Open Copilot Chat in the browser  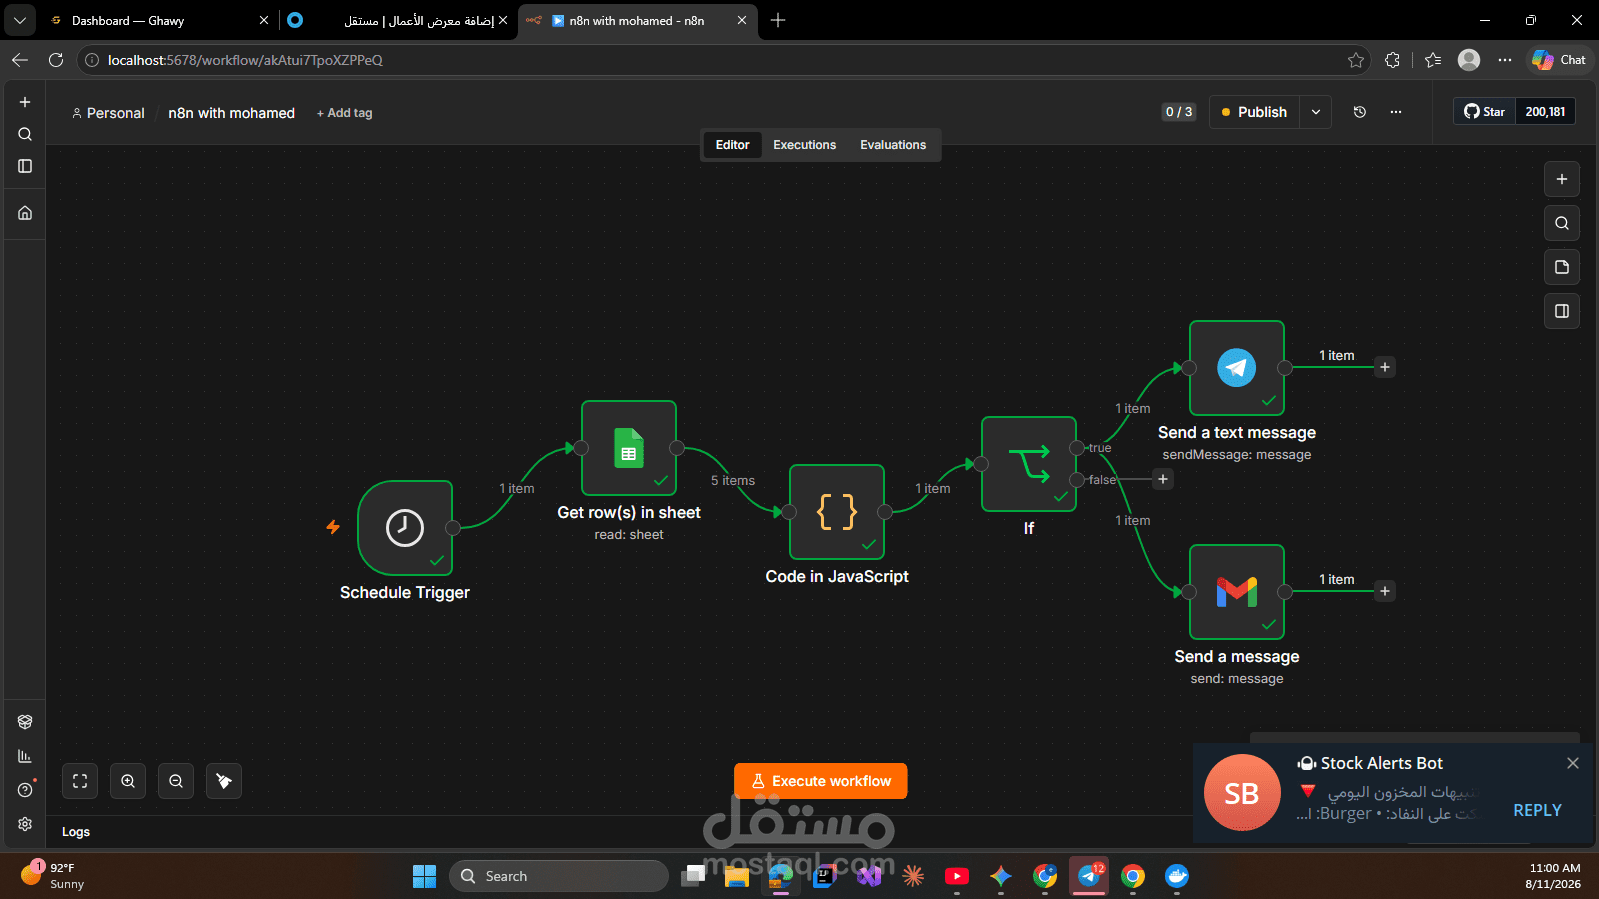tap(1559, 60)
